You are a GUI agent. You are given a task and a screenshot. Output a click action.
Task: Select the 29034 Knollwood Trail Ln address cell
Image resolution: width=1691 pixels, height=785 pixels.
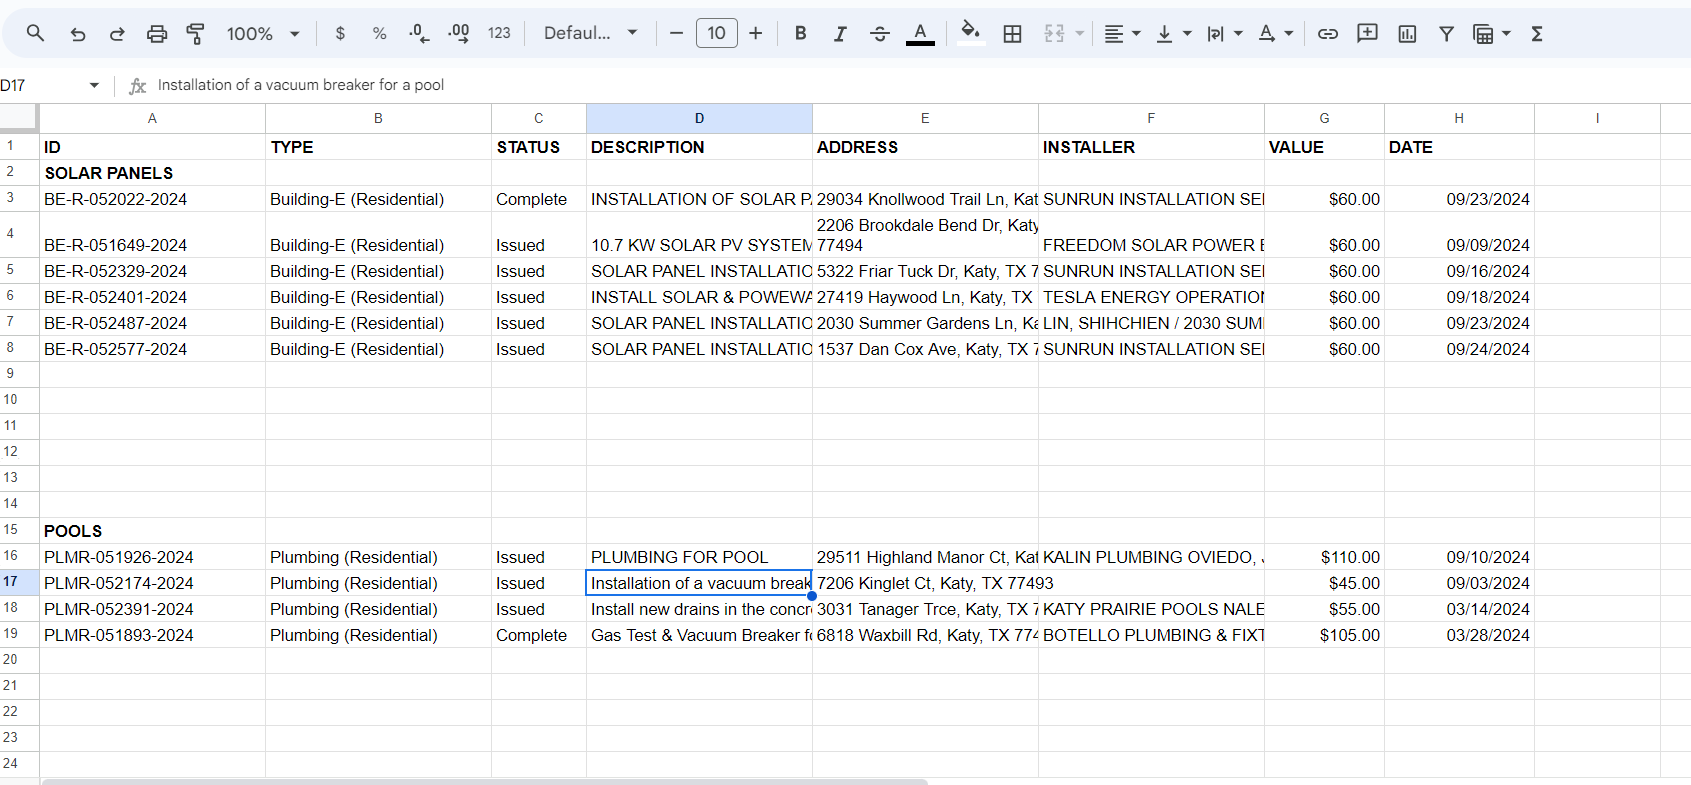tap(925, 199)
